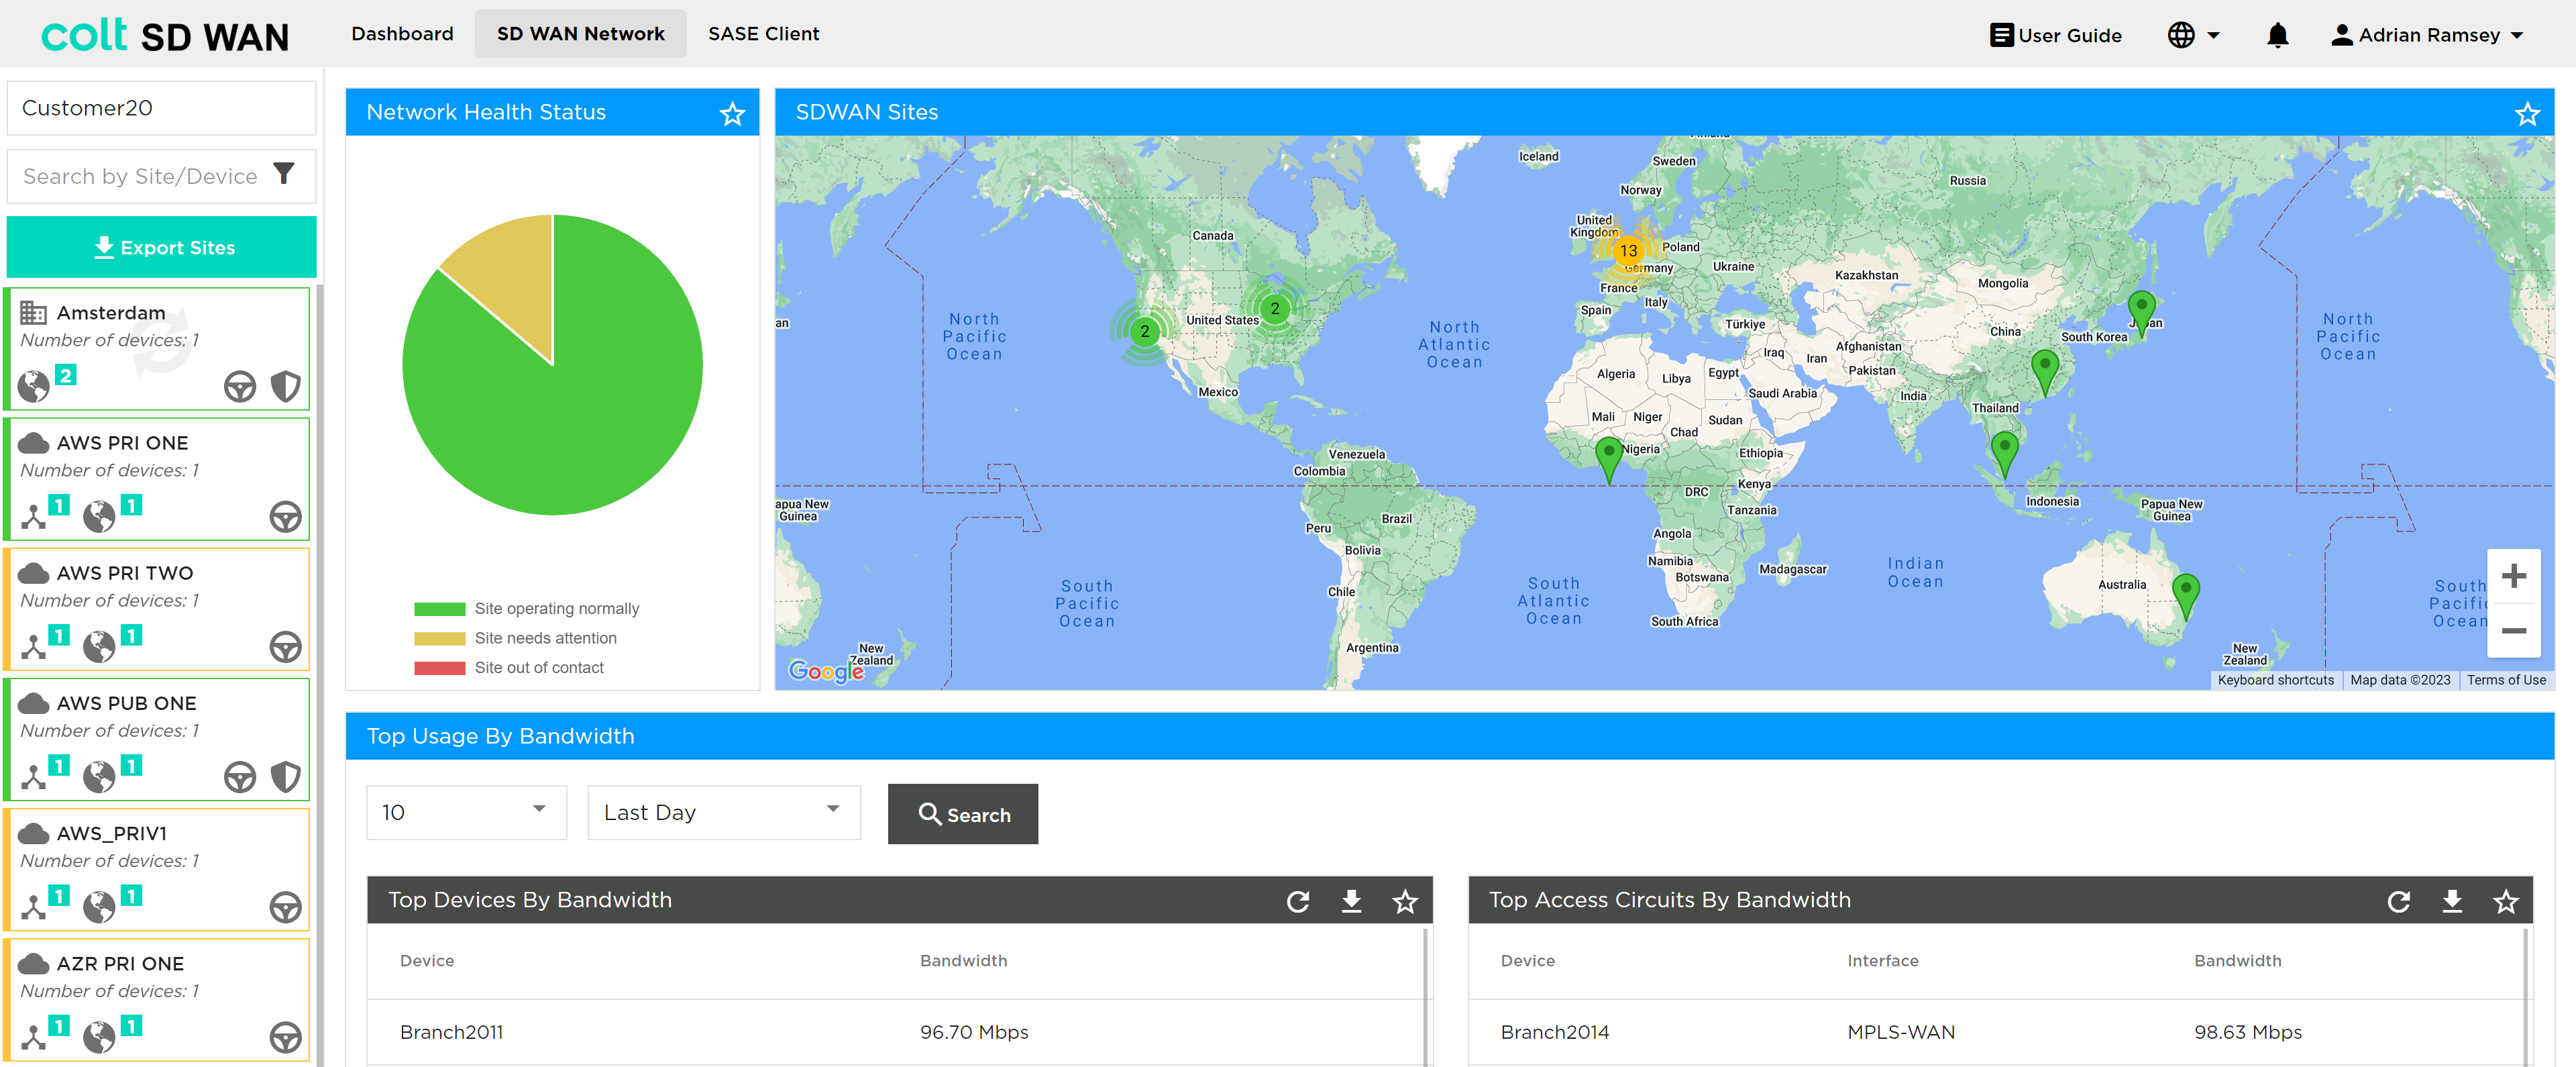
Task: Open map Keyboard shortcuts
Action: pyautogui.click(x=2275, y=680)
